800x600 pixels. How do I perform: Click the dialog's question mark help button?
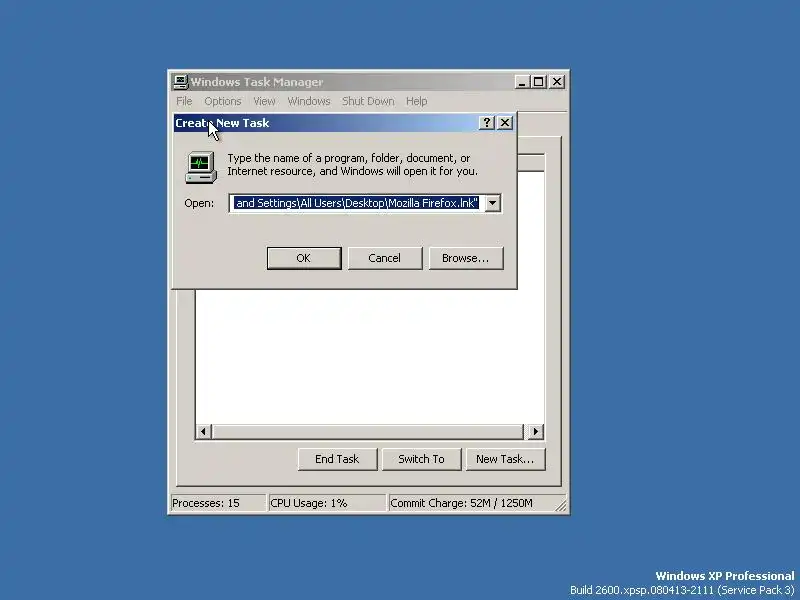tap(486, 122)
